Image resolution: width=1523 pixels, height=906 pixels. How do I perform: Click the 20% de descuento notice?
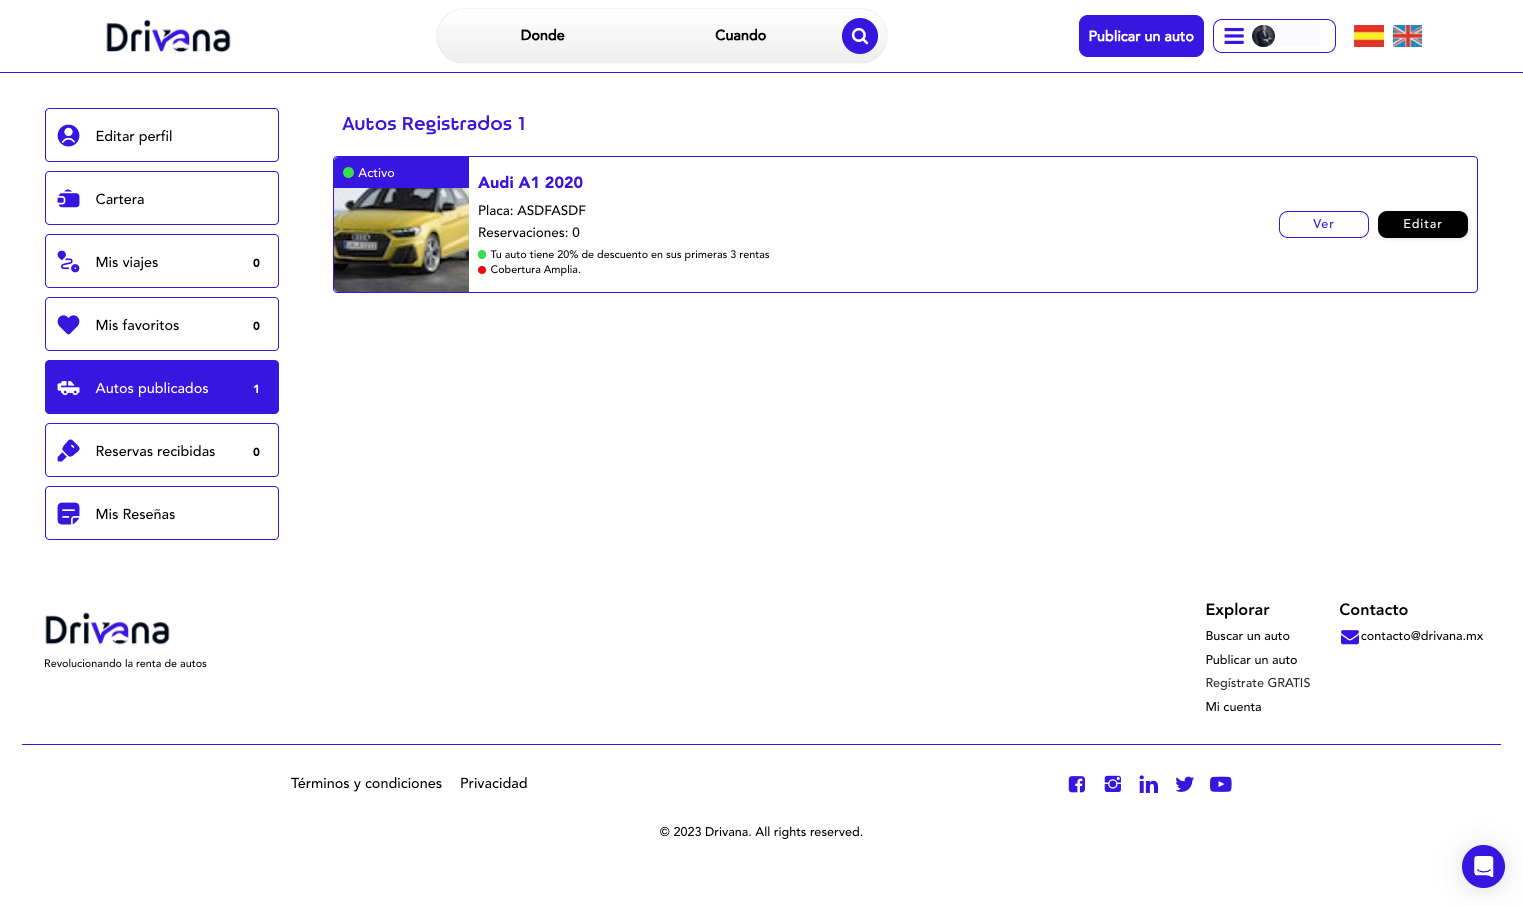629,255
